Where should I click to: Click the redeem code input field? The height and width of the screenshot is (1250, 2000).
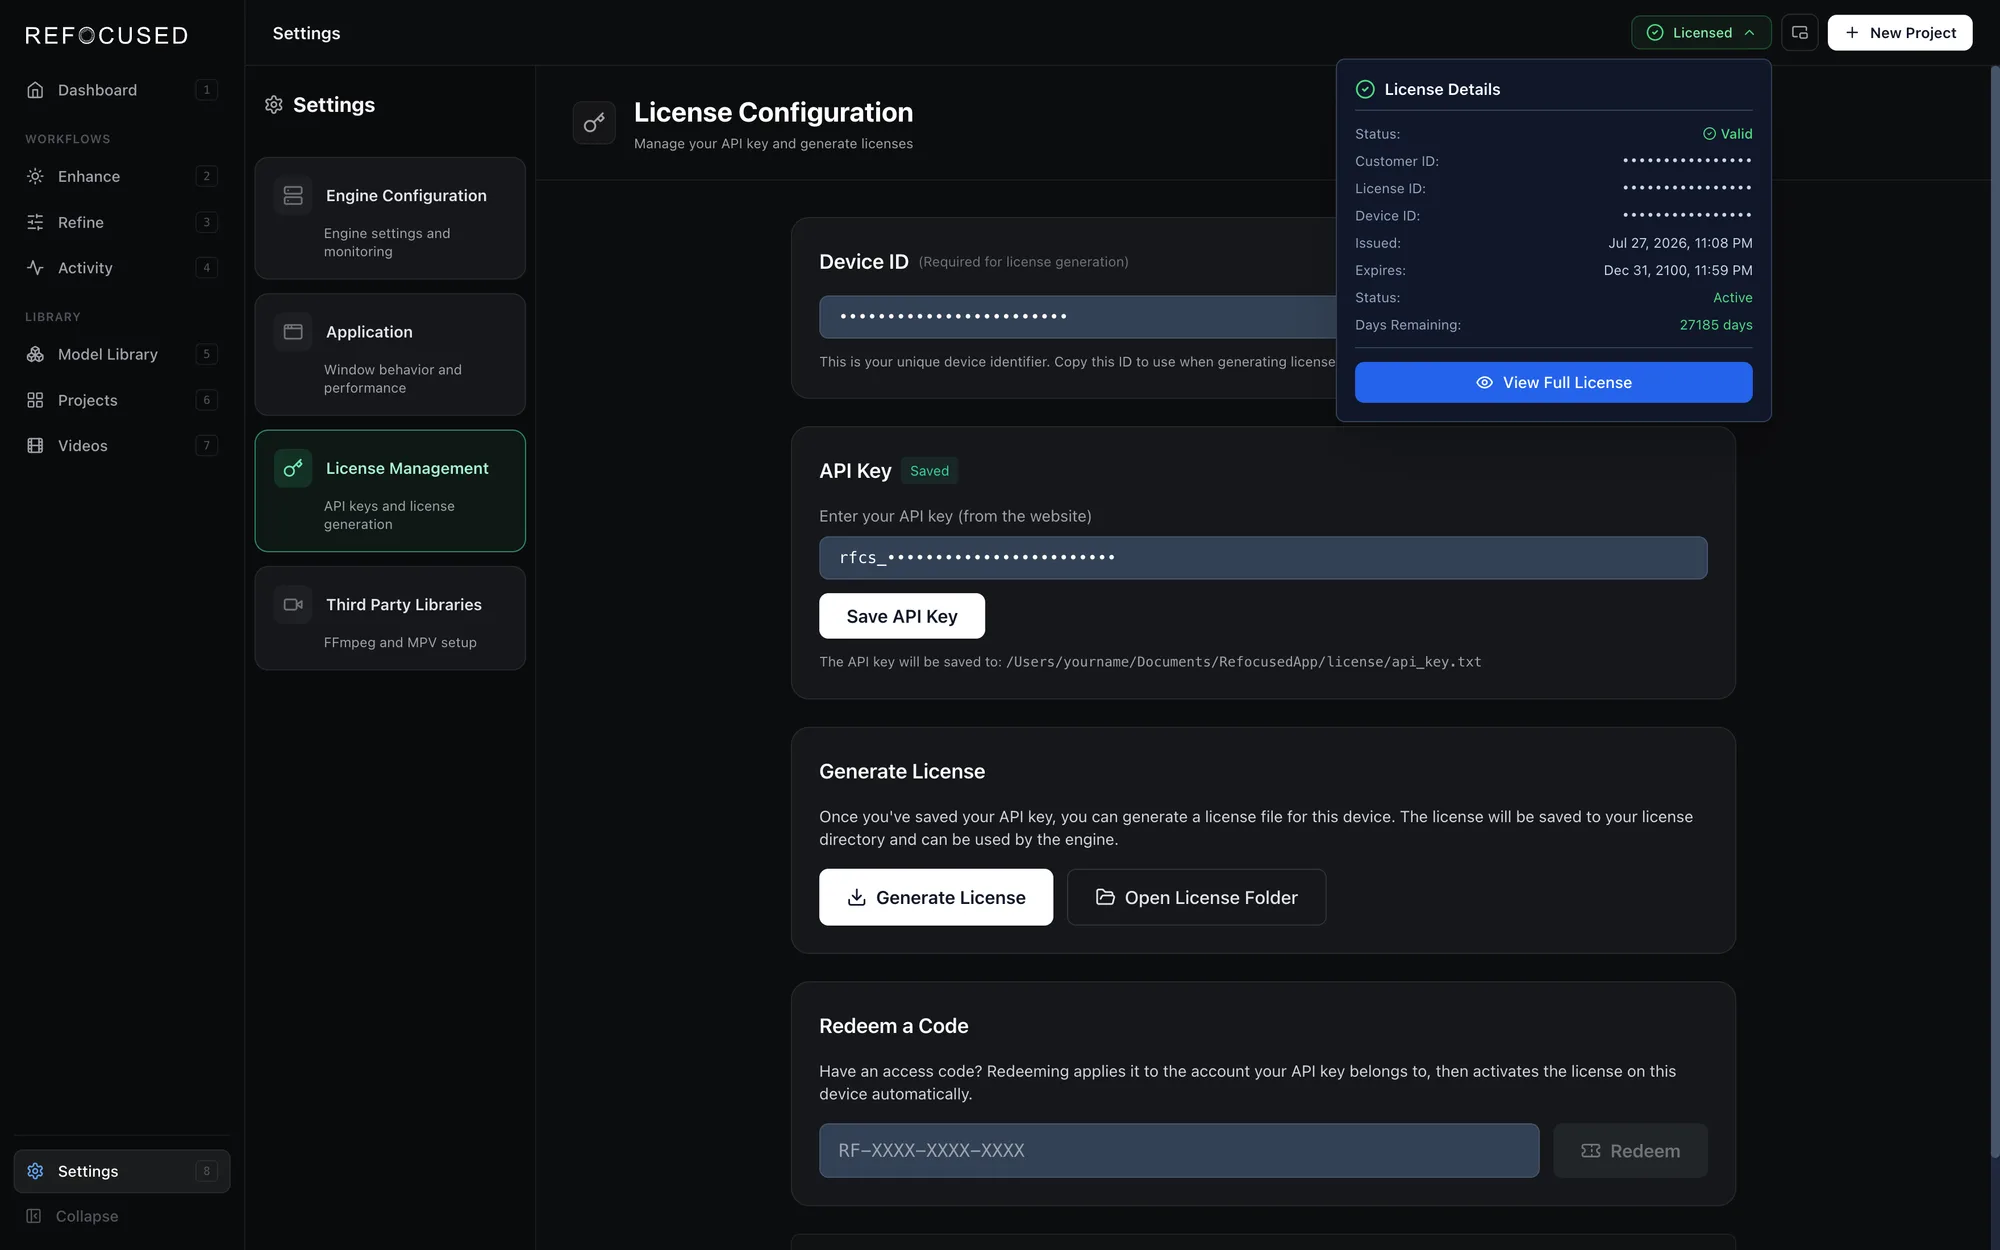coord(1179,1150)
